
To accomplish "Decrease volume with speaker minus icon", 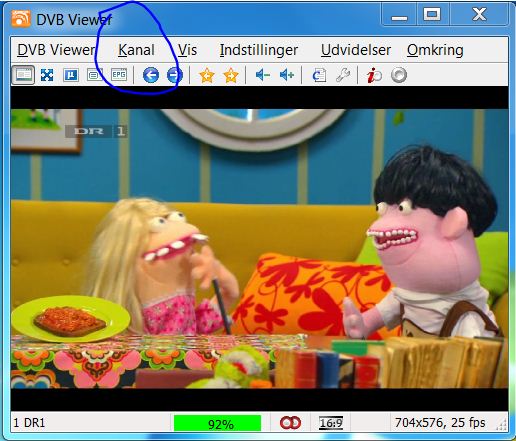I will coord(262,75).
